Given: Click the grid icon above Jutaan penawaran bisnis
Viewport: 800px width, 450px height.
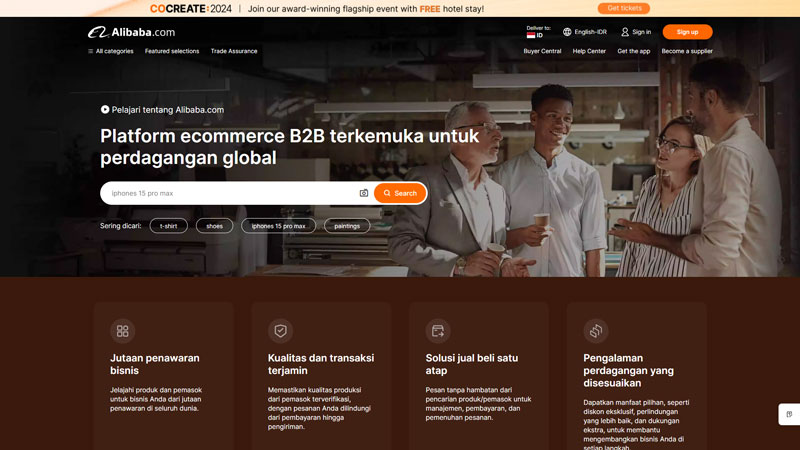Looking at the screenshot, I should point(122,331).
